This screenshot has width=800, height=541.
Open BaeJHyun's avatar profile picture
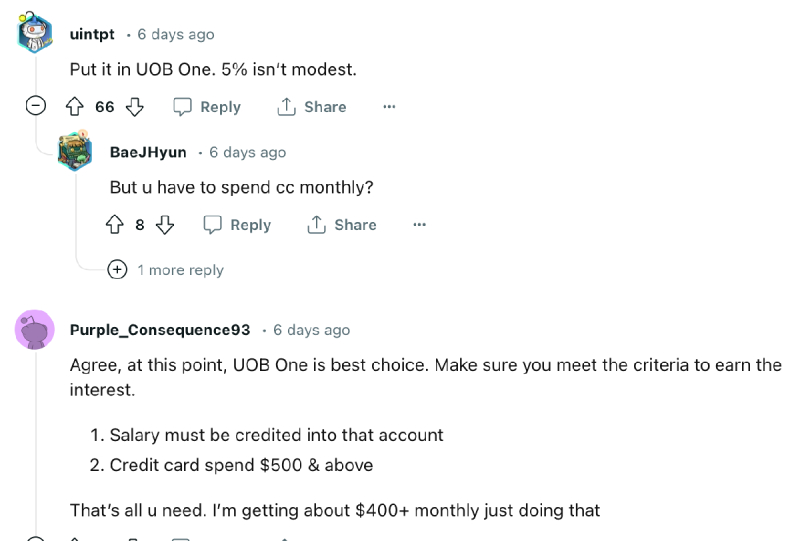click(75, 151)
